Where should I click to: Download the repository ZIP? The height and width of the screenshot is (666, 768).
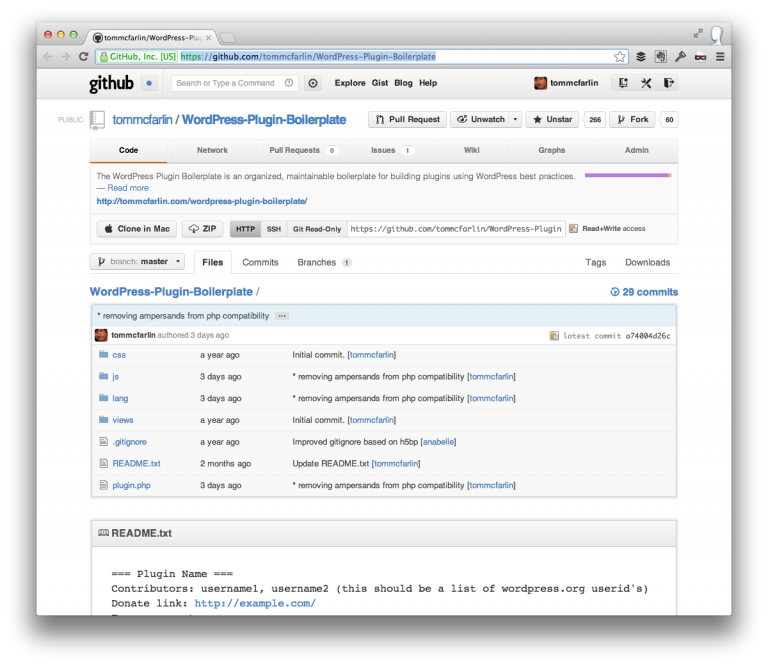203,229
